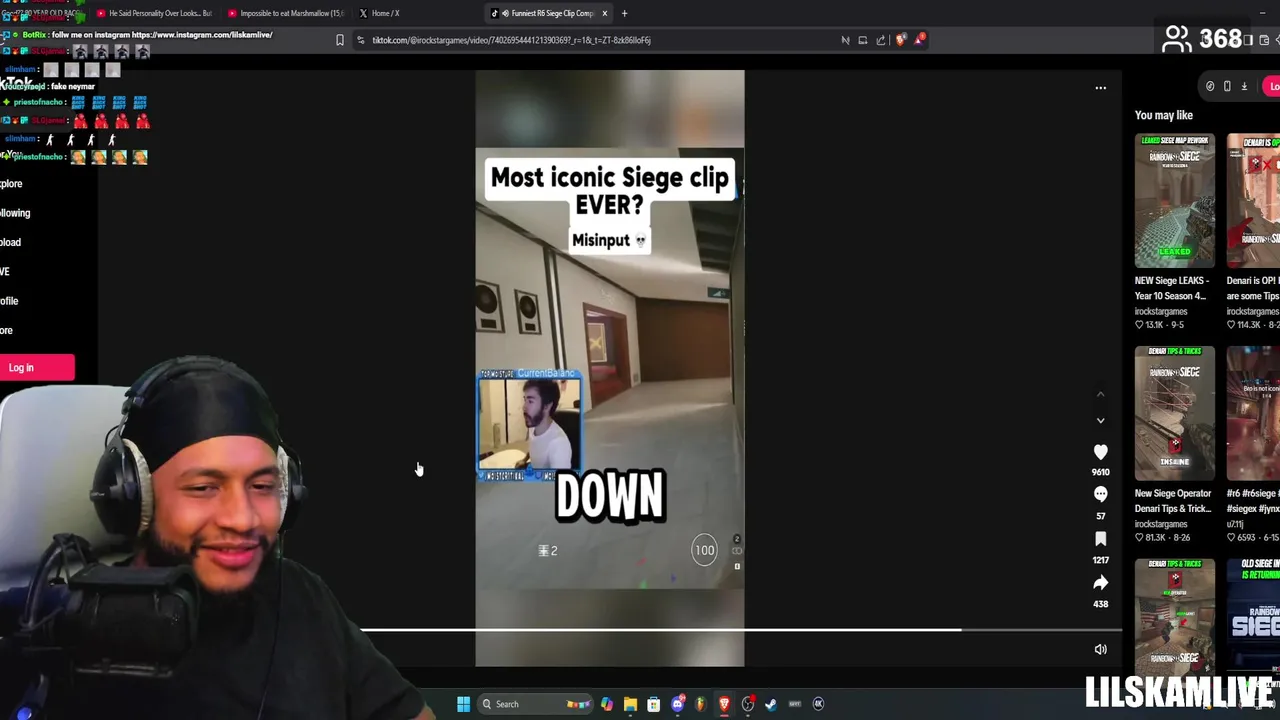Open File Explorer from the taskbar

pos(630,704)
